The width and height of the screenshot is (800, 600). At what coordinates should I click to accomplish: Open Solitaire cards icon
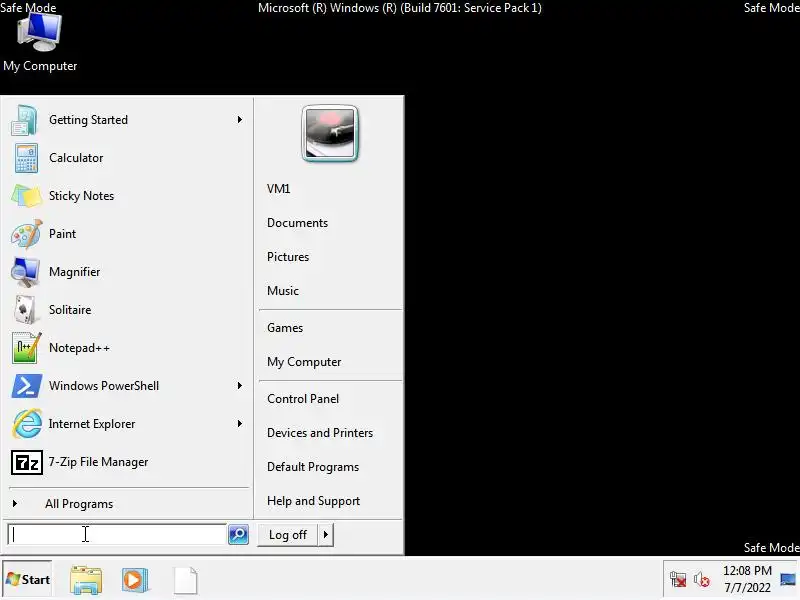click(x=25, y=310)
